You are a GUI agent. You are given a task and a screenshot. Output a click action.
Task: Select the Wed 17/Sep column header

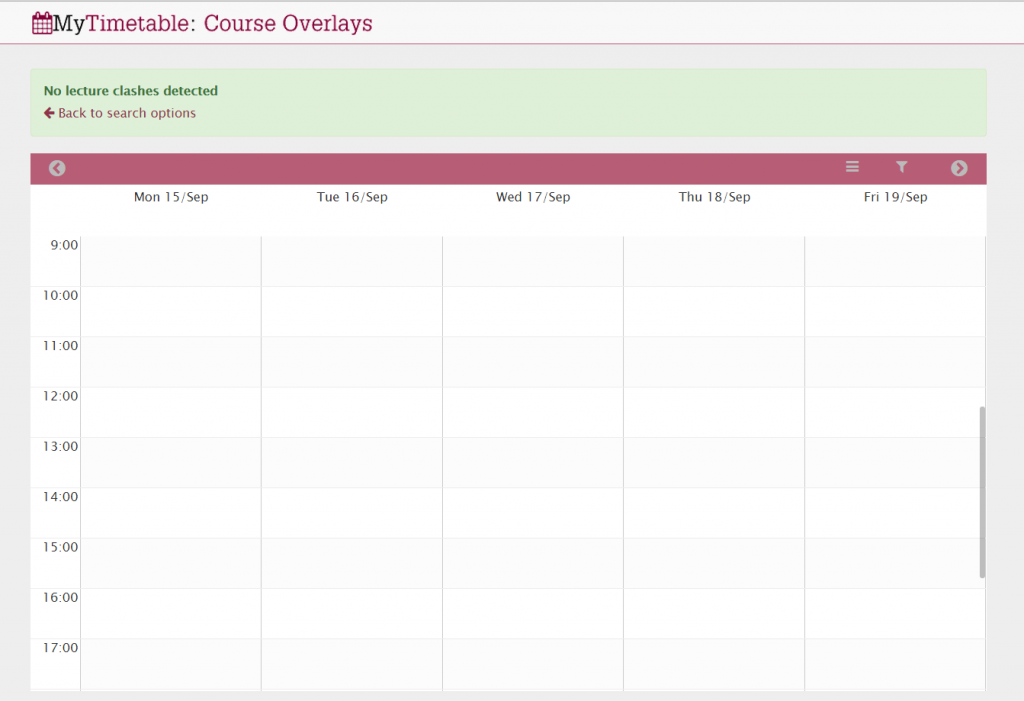click(533, 197)
